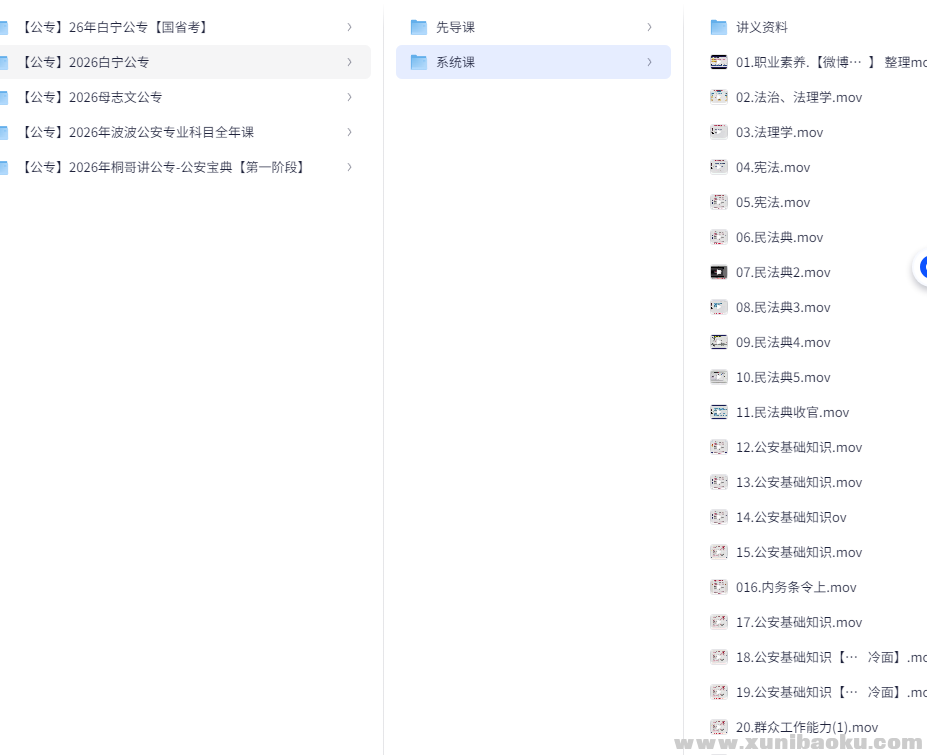Viewport: 927px width, 755px height.
Task: Click the video thumbnail icon of 01.职业素养
Action: pyautogui.click(x=718, y=62)
